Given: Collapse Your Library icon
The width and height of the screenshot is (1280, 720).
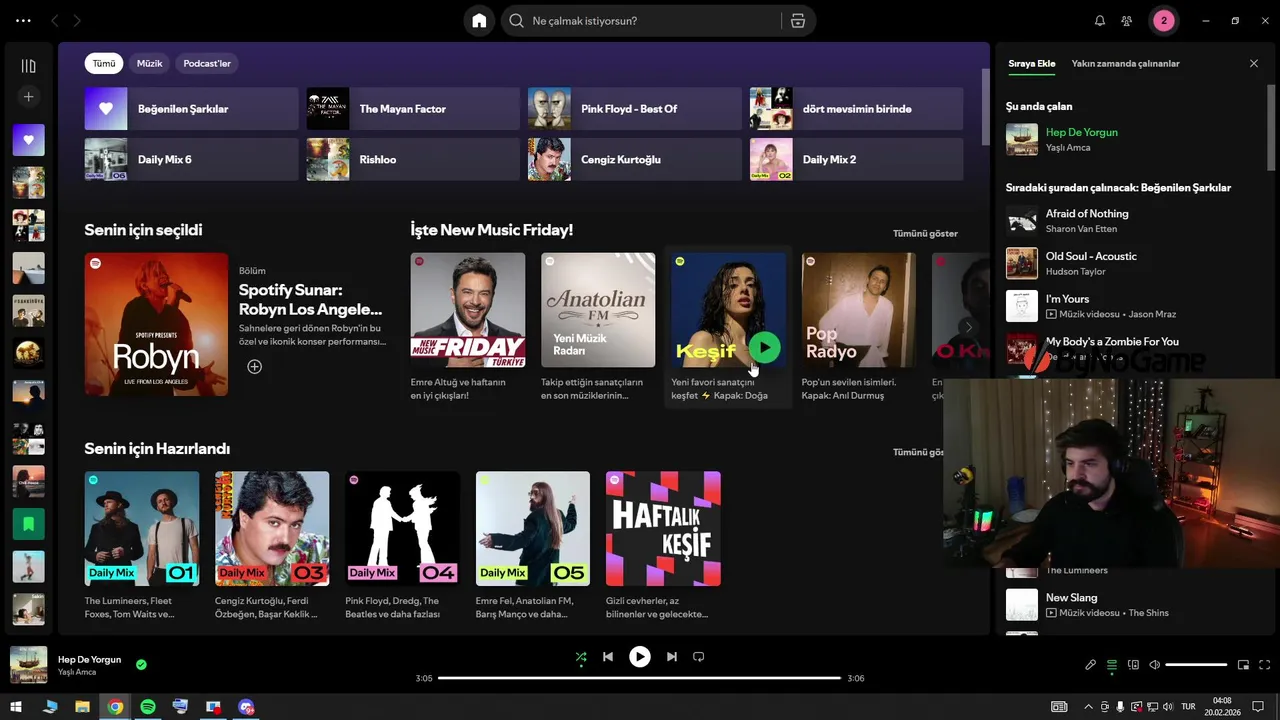Looking at the screenshot, I should pos(28,66).
